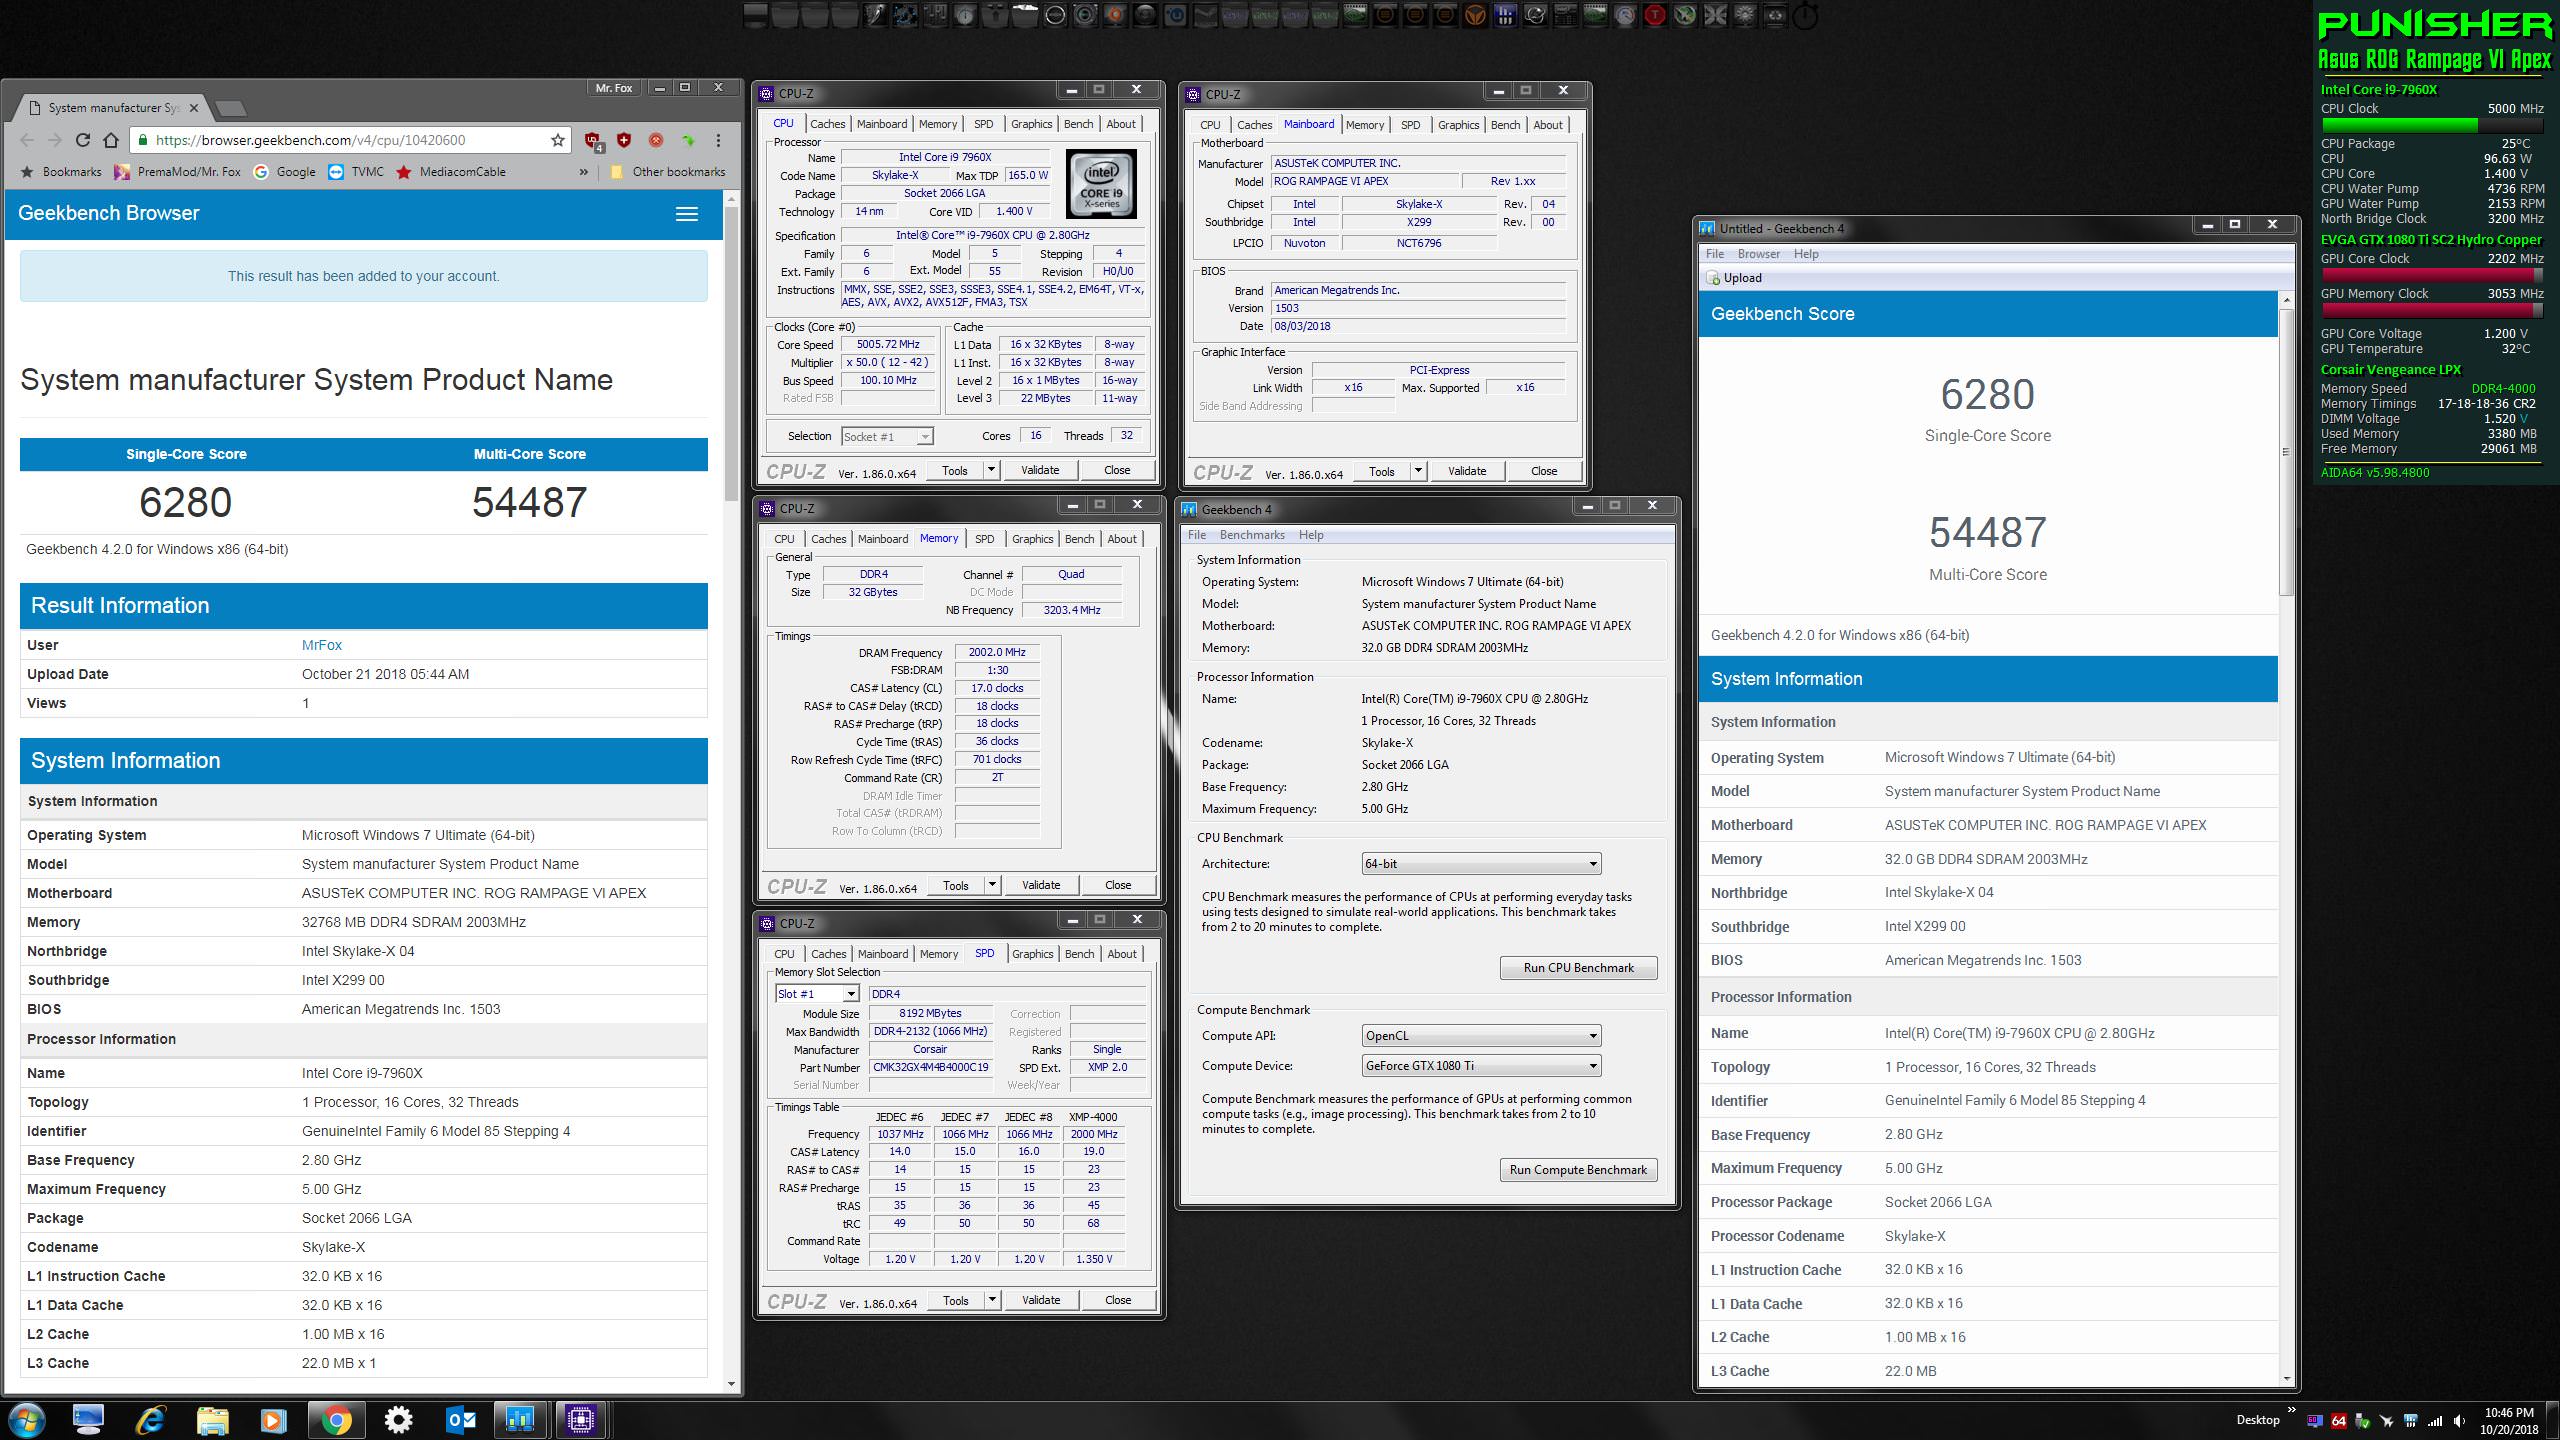Click Run Compute Benchmark

(x=1578, y=1170)
